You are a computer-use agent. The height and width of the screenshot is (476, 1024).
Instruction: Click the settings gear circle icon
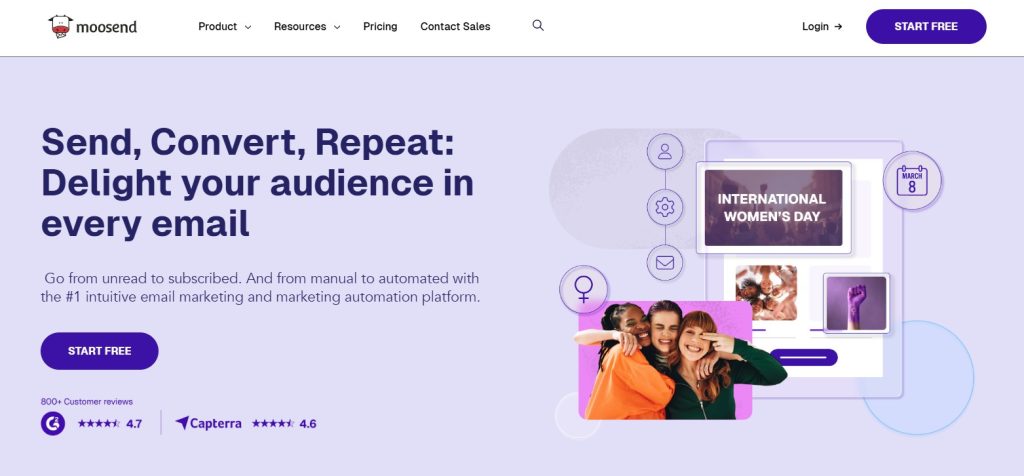click(665, 208)
